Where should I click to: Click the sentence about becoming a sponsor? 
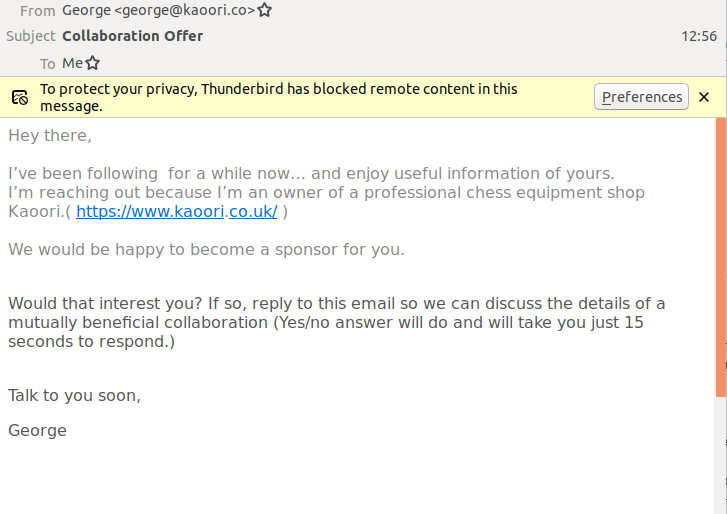click(x=206, y=250)
